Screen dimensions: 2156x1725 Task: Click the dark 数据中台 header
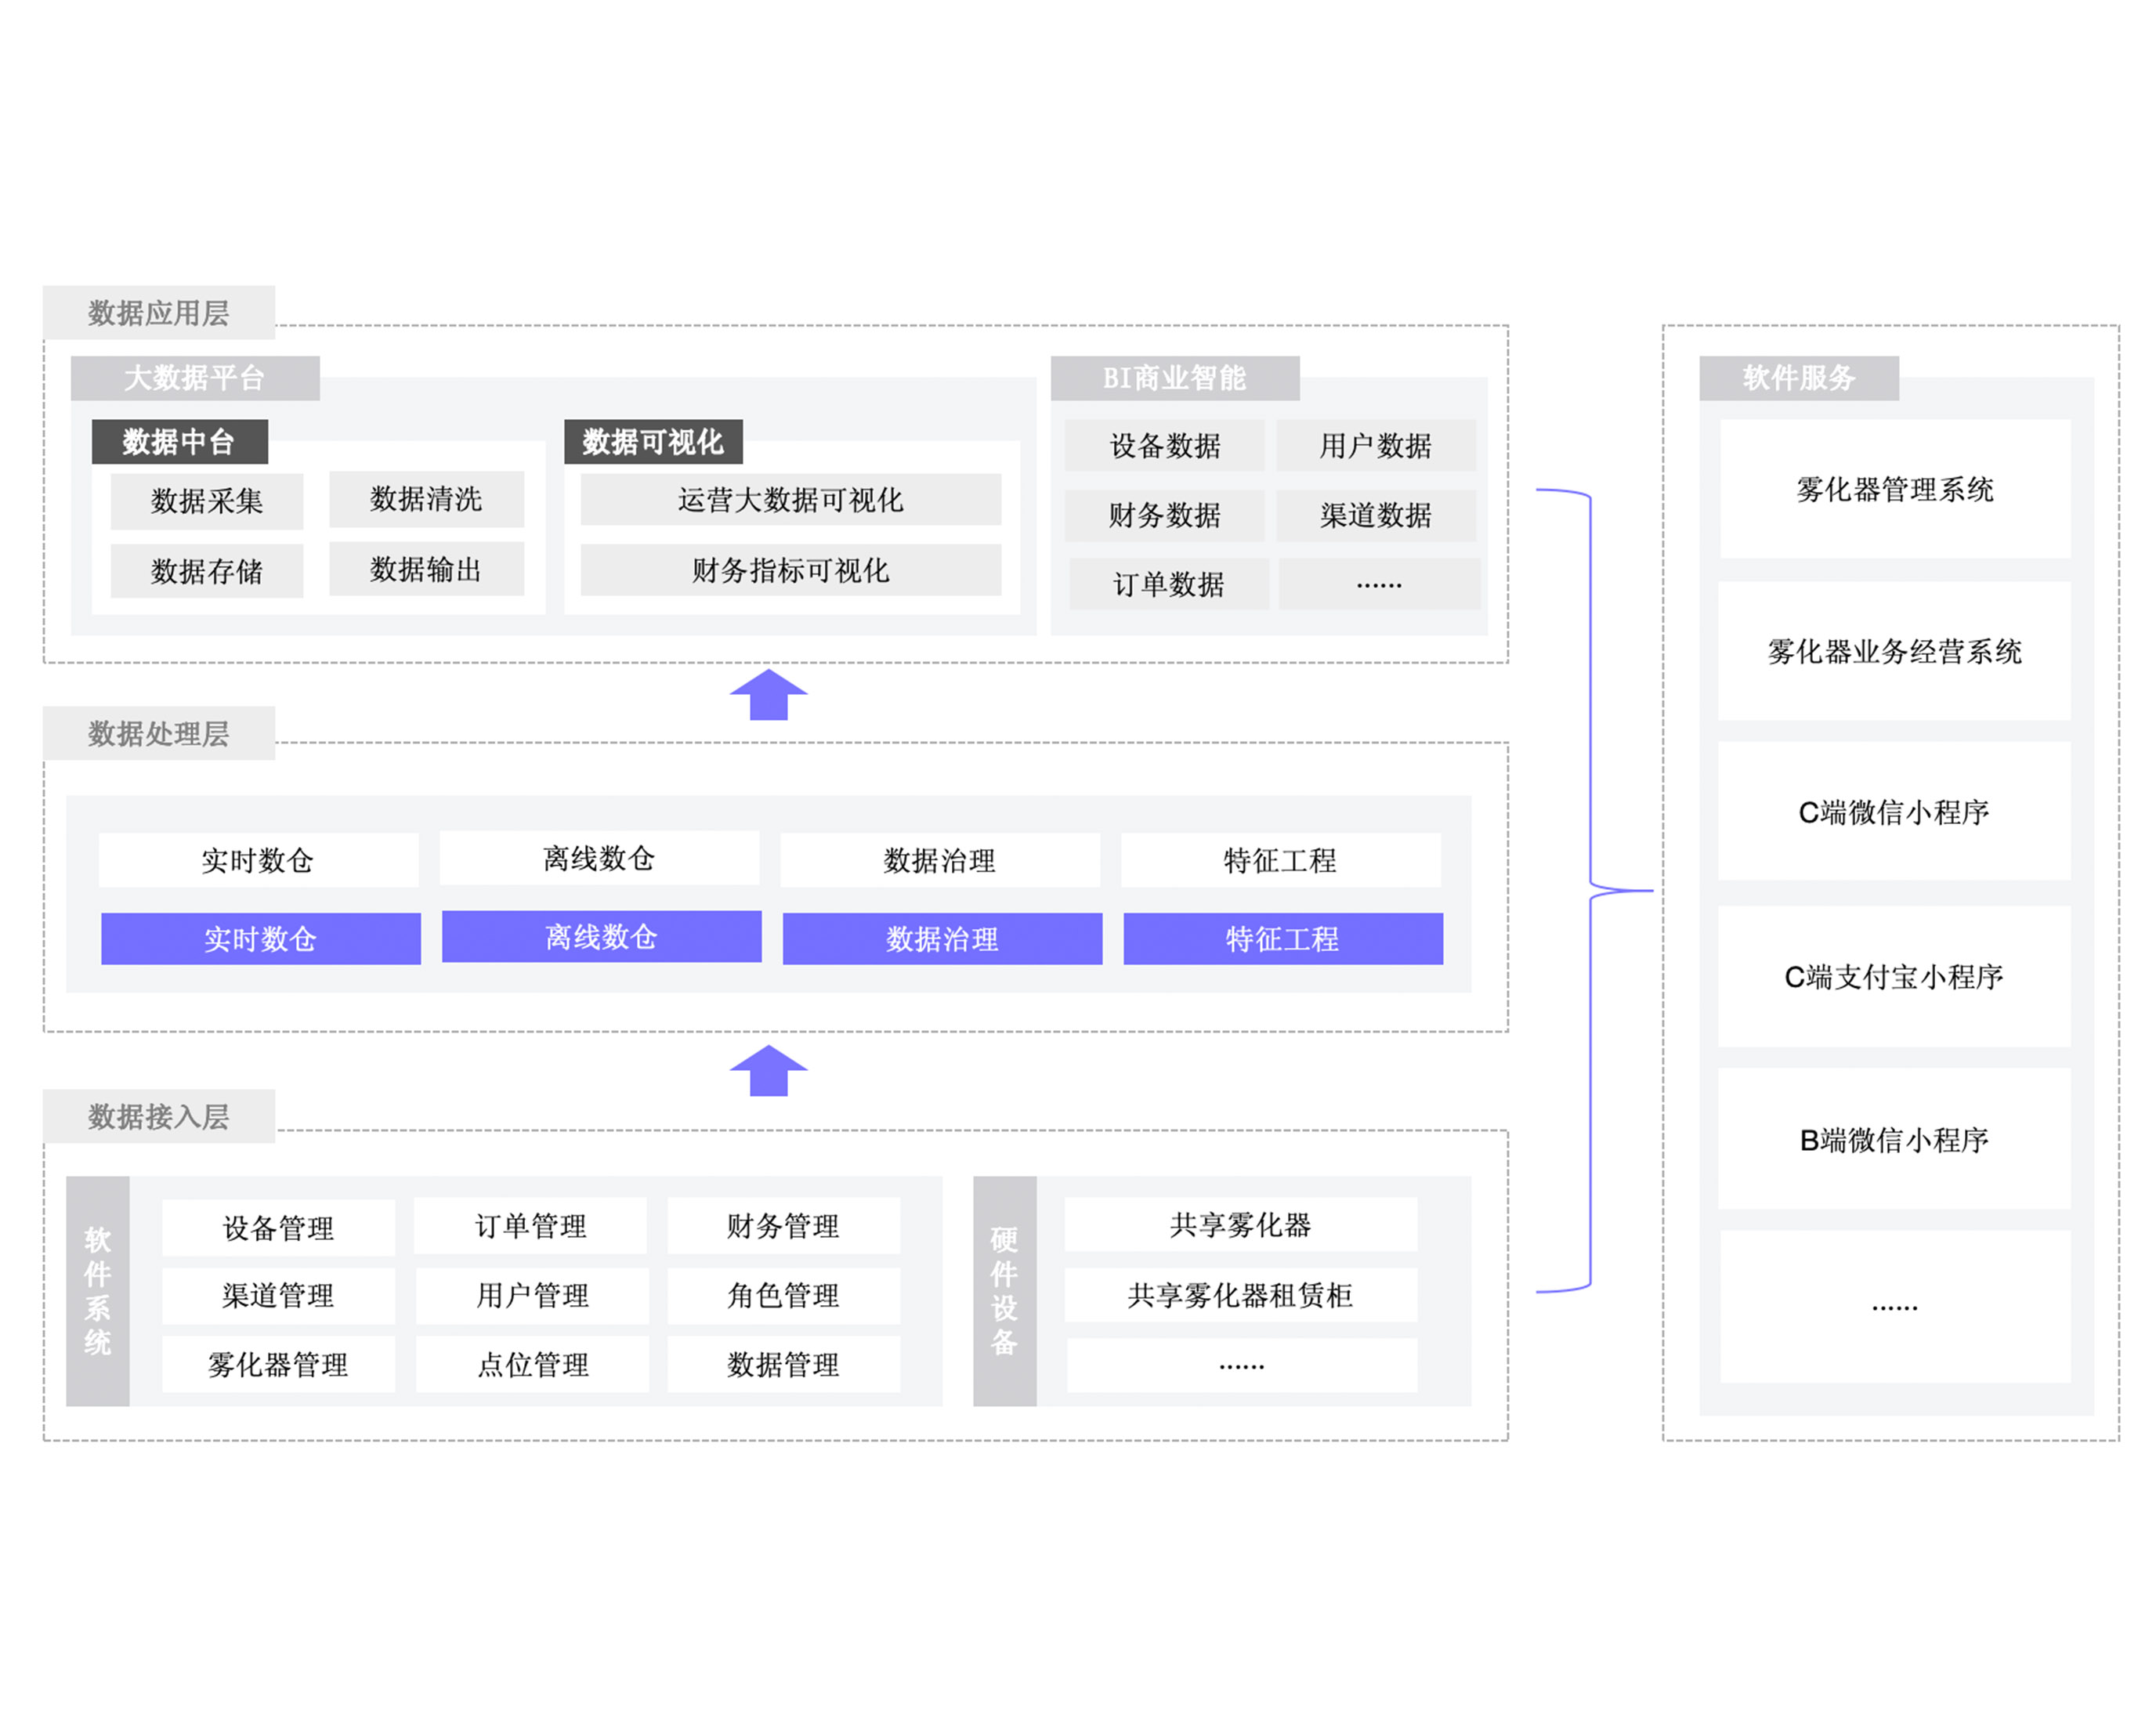click(180, 441)
